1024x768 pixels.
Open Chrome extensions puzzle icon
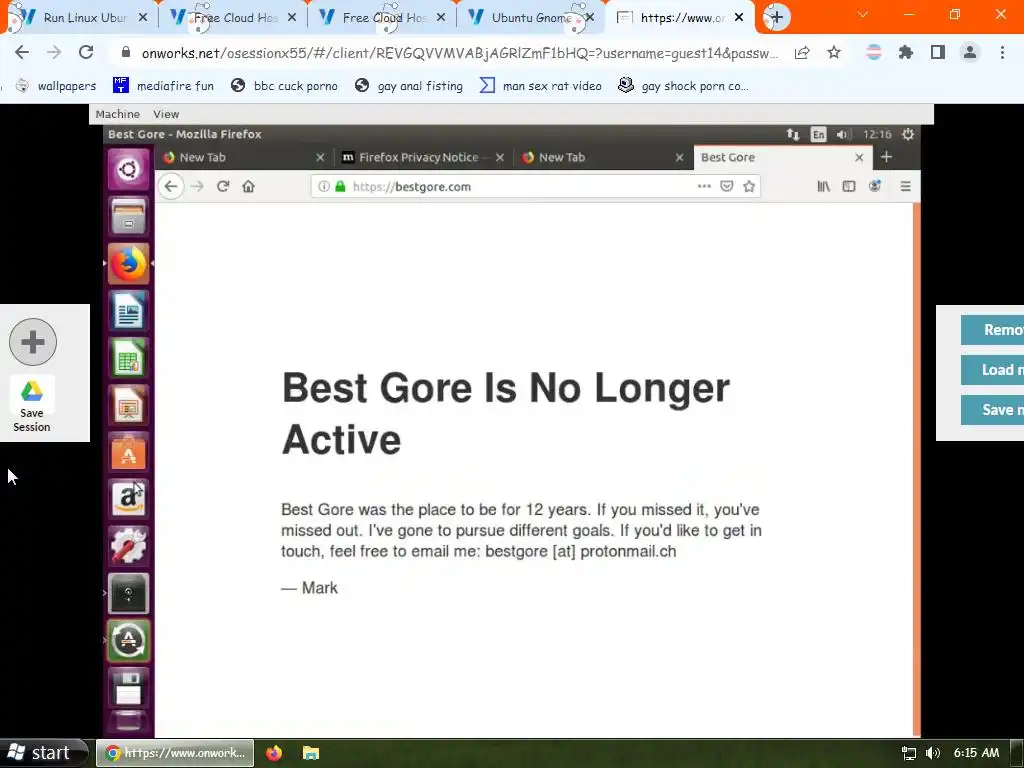[906, 52]
